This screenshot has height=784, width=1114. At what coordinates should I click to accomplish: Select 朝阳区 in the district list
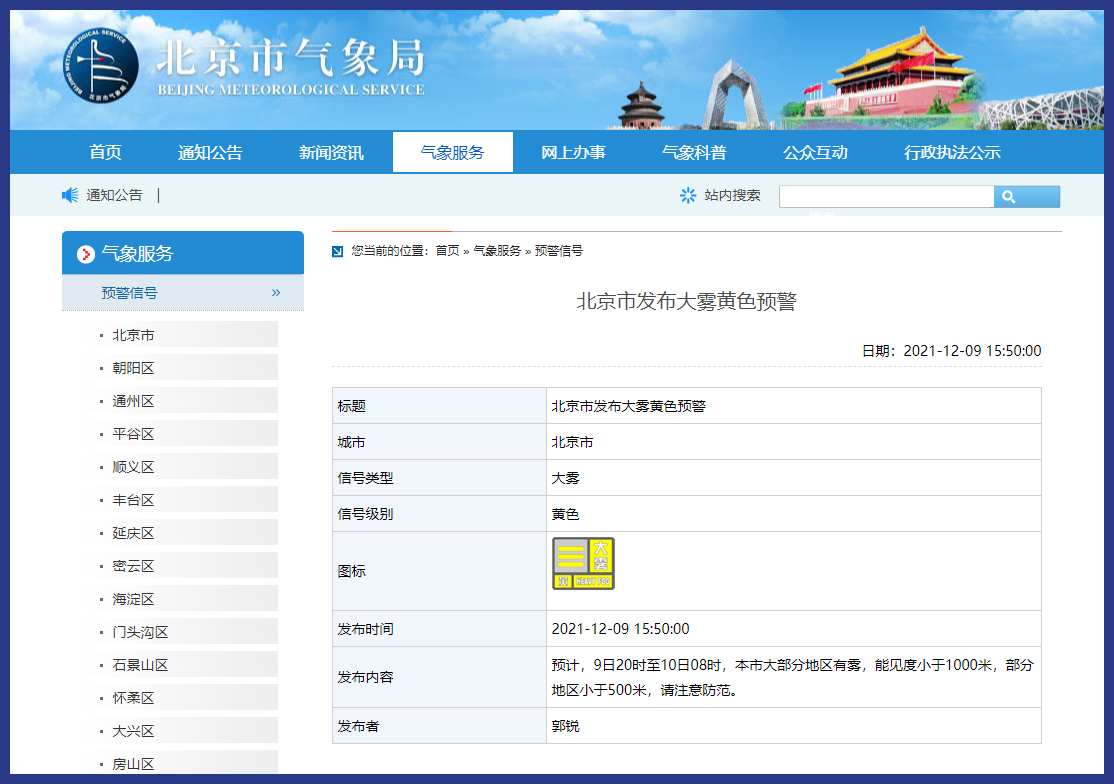133,368
